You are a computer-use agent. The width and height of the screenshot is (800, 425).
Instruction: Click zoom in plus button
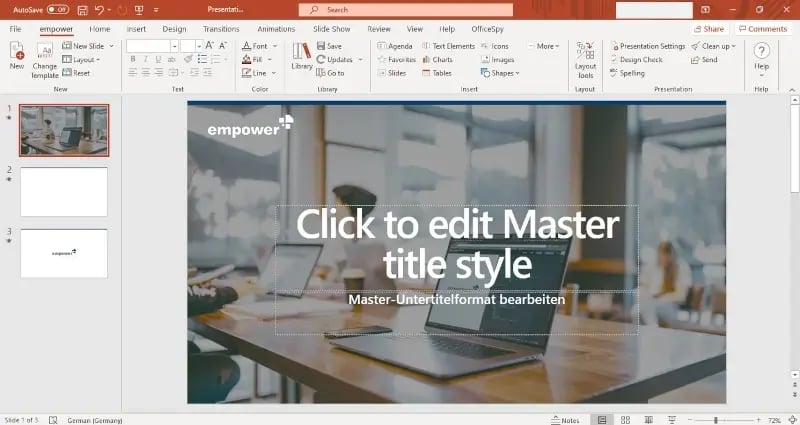pyautogui.click(x=759, y=420)
